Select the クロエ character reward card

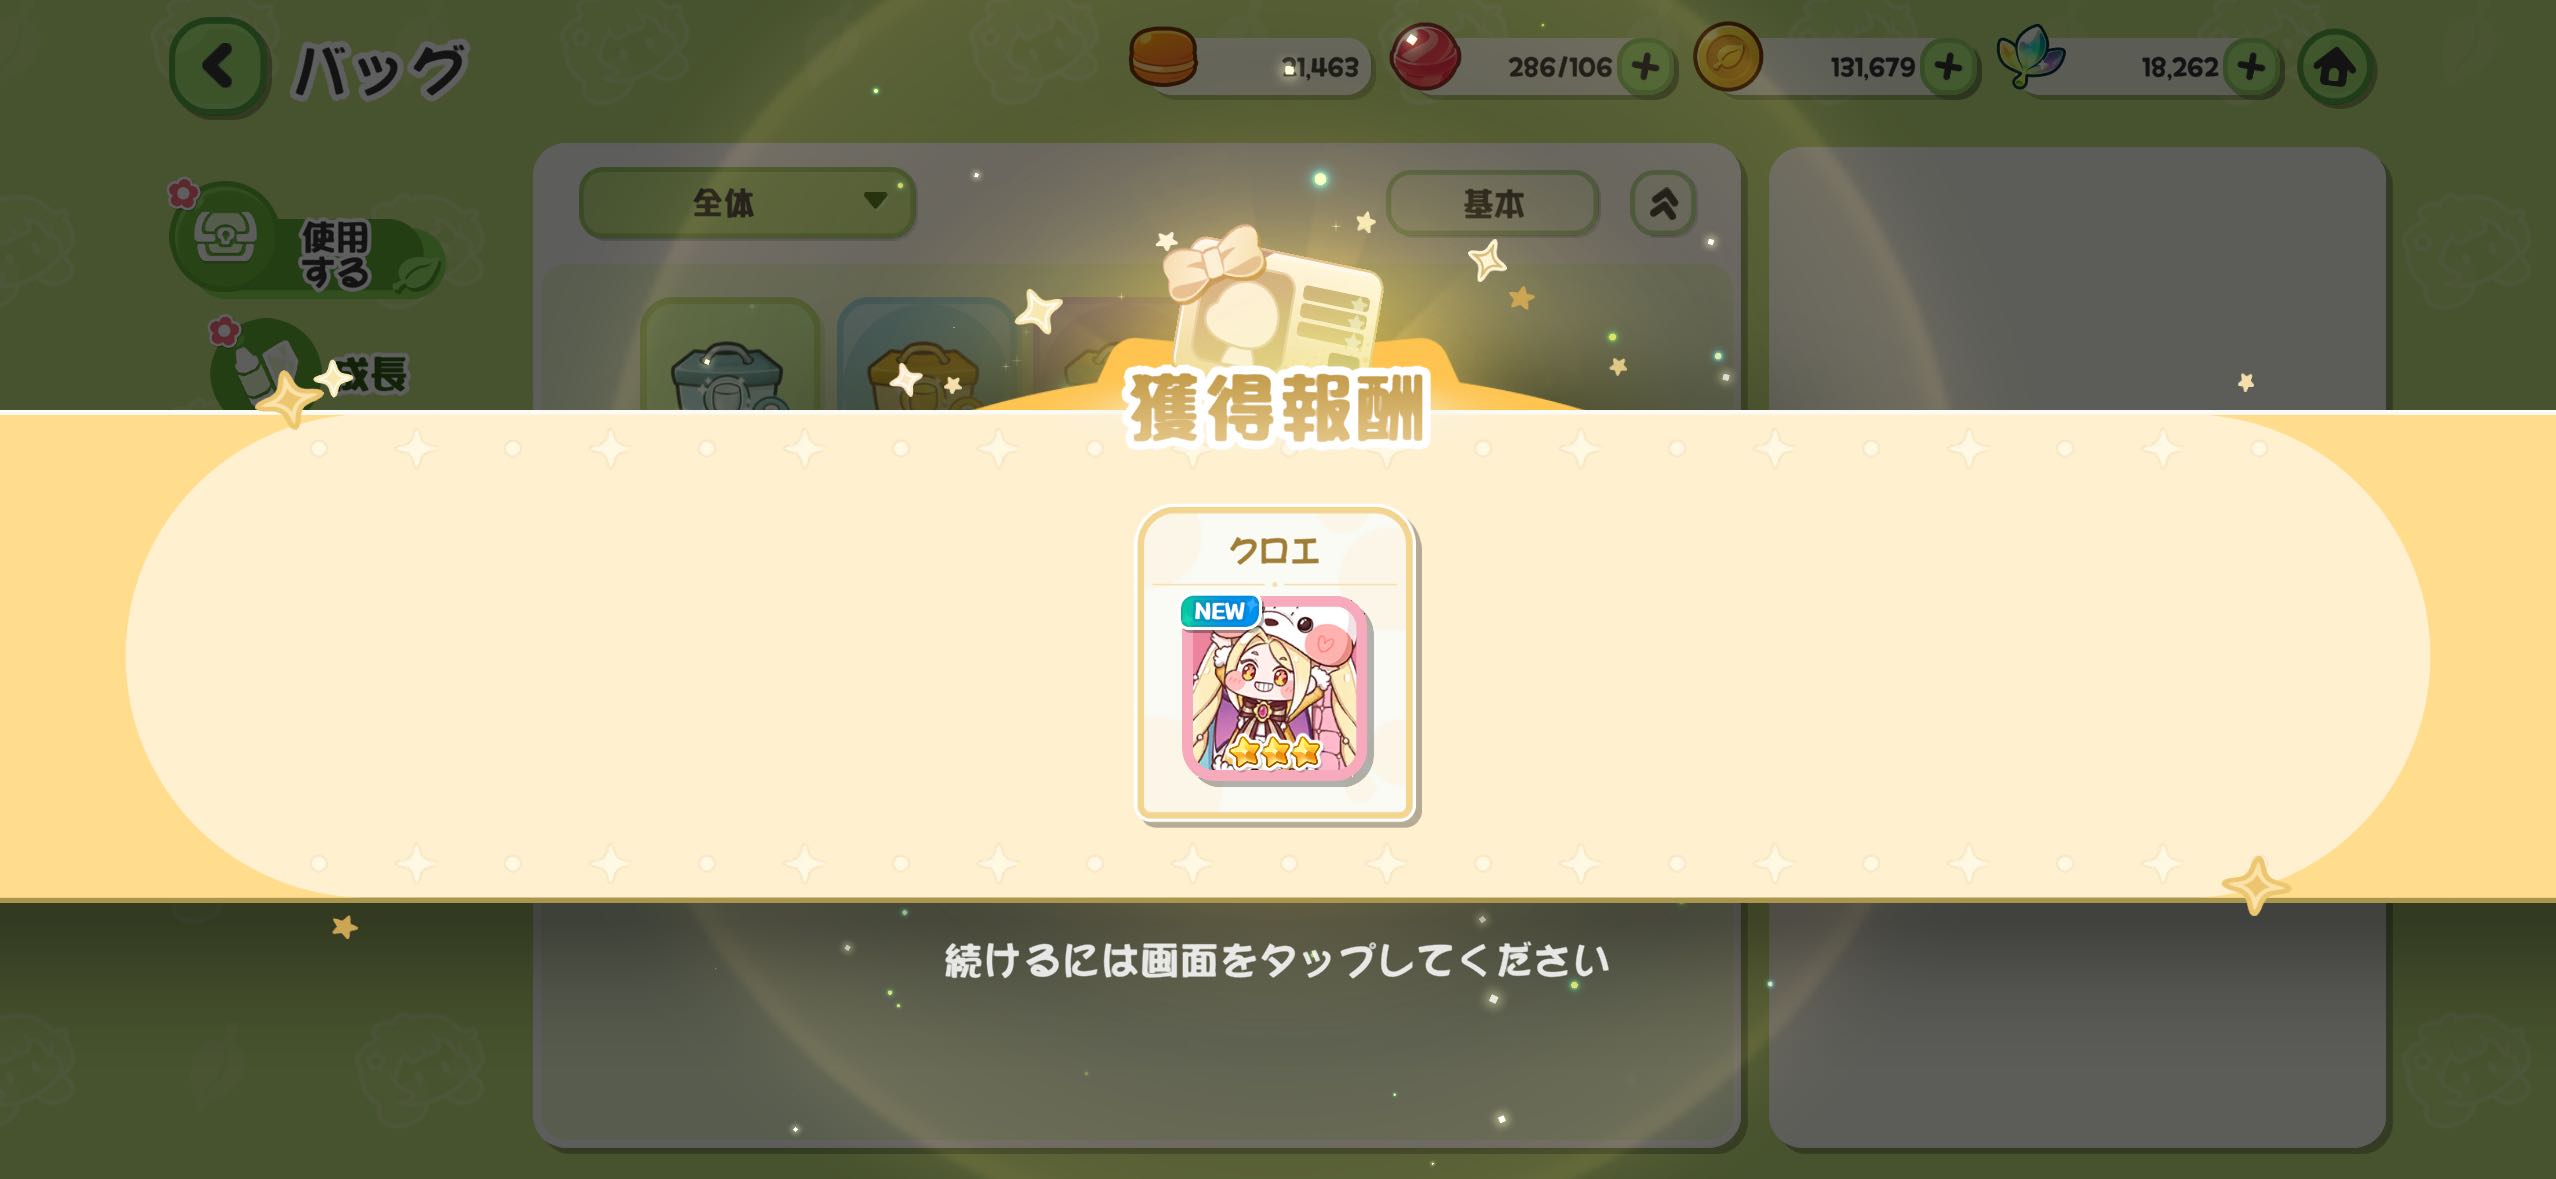click(x=1275, y=664)
